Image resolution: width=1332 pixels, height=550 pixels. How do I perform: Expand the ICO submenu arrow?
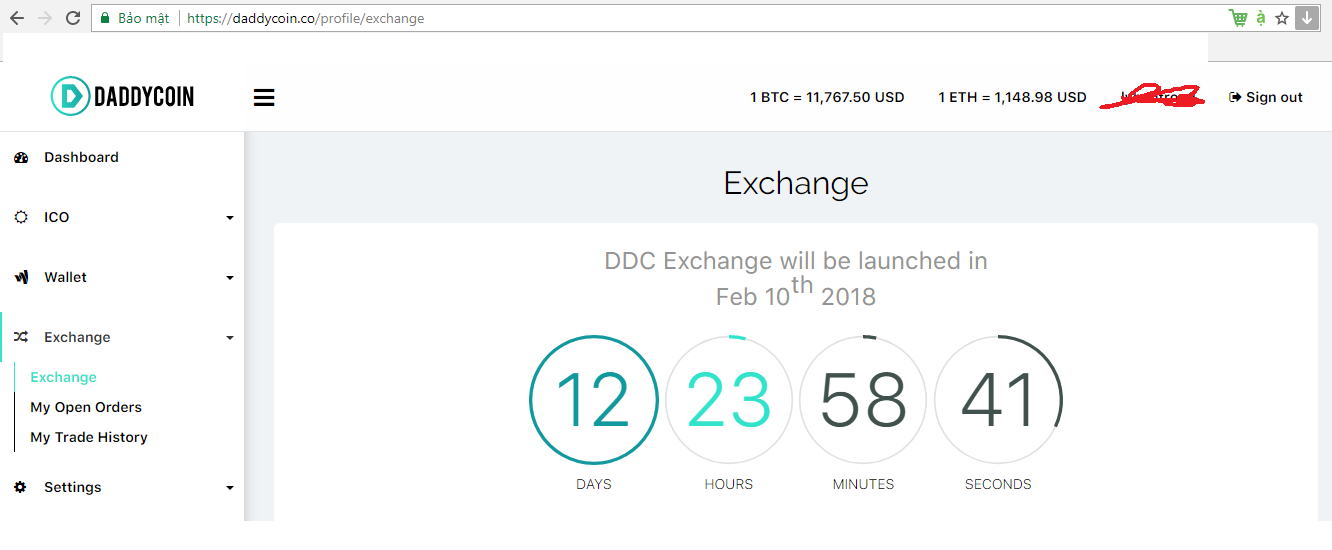[x=230, y=218]
